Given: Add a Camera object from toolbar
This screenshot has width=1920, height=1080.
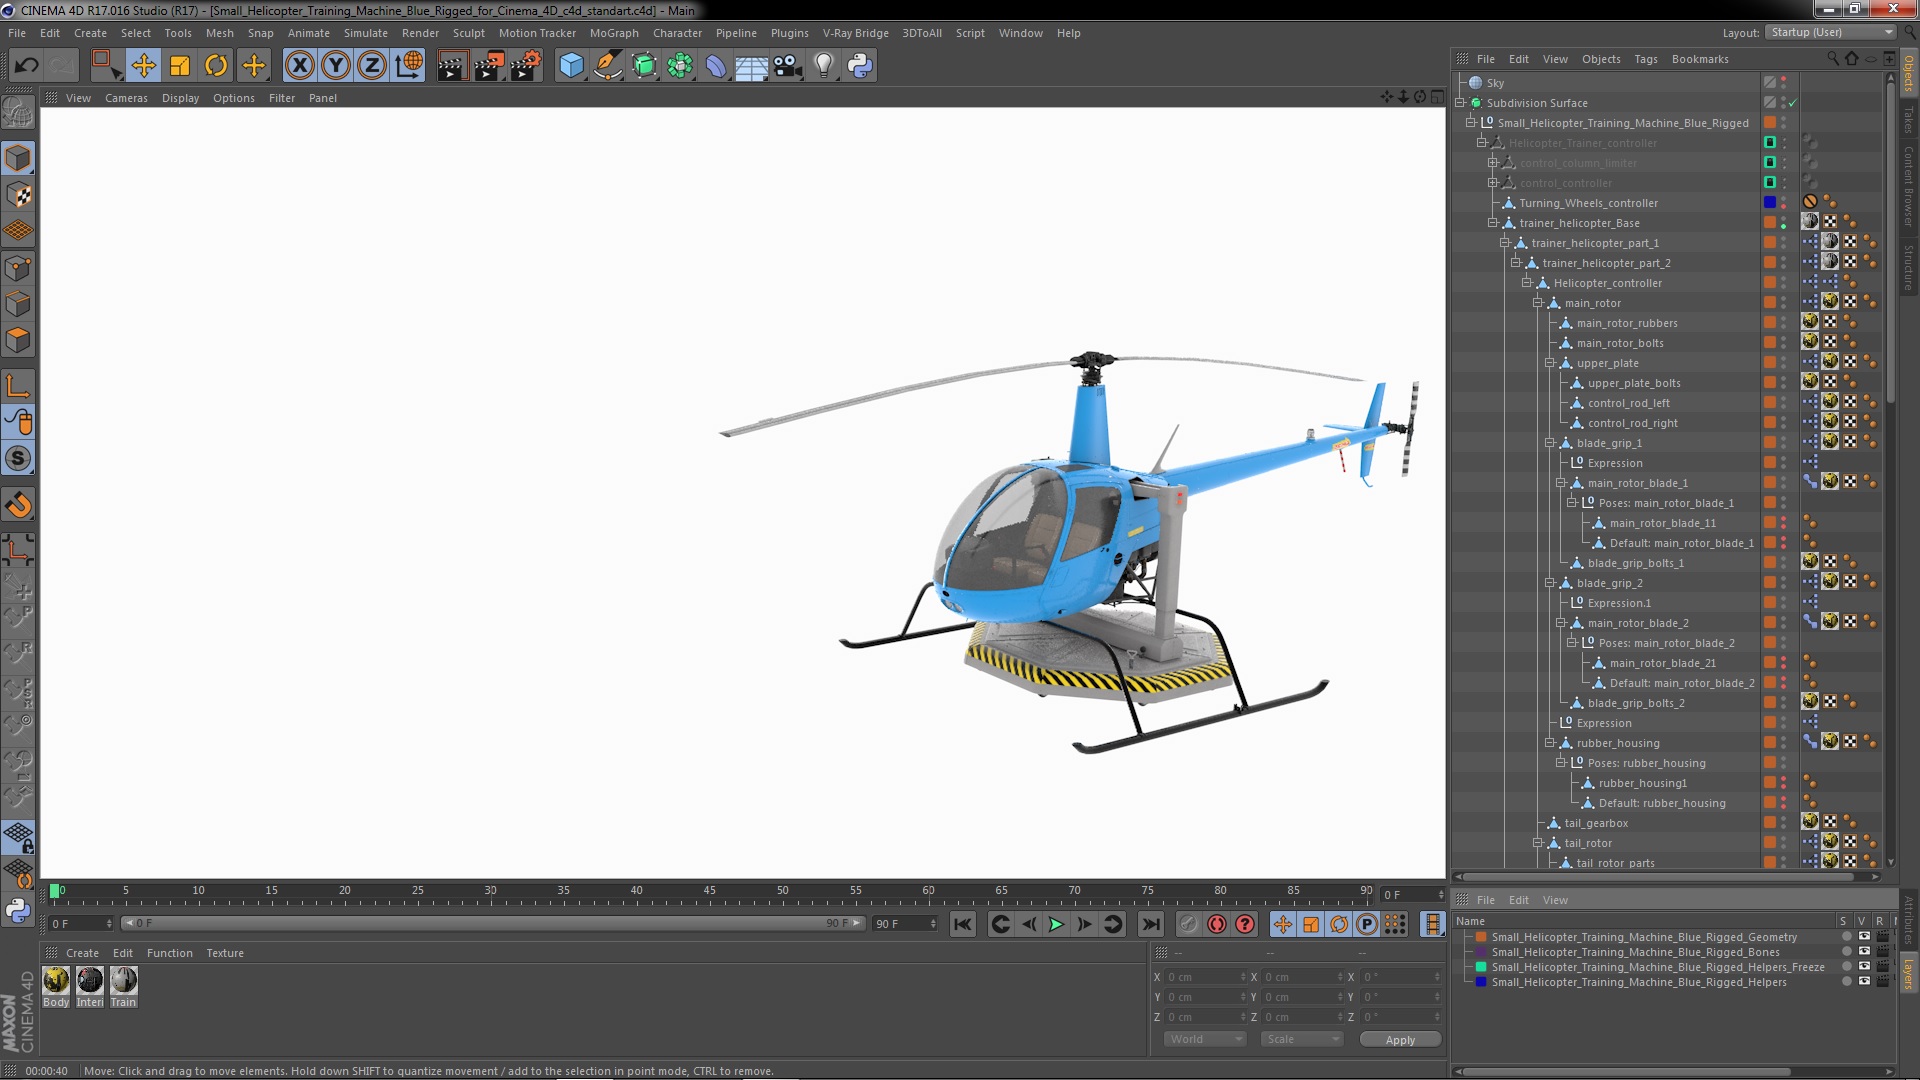Looking at the screenshot, I should [x=788, y=66].
